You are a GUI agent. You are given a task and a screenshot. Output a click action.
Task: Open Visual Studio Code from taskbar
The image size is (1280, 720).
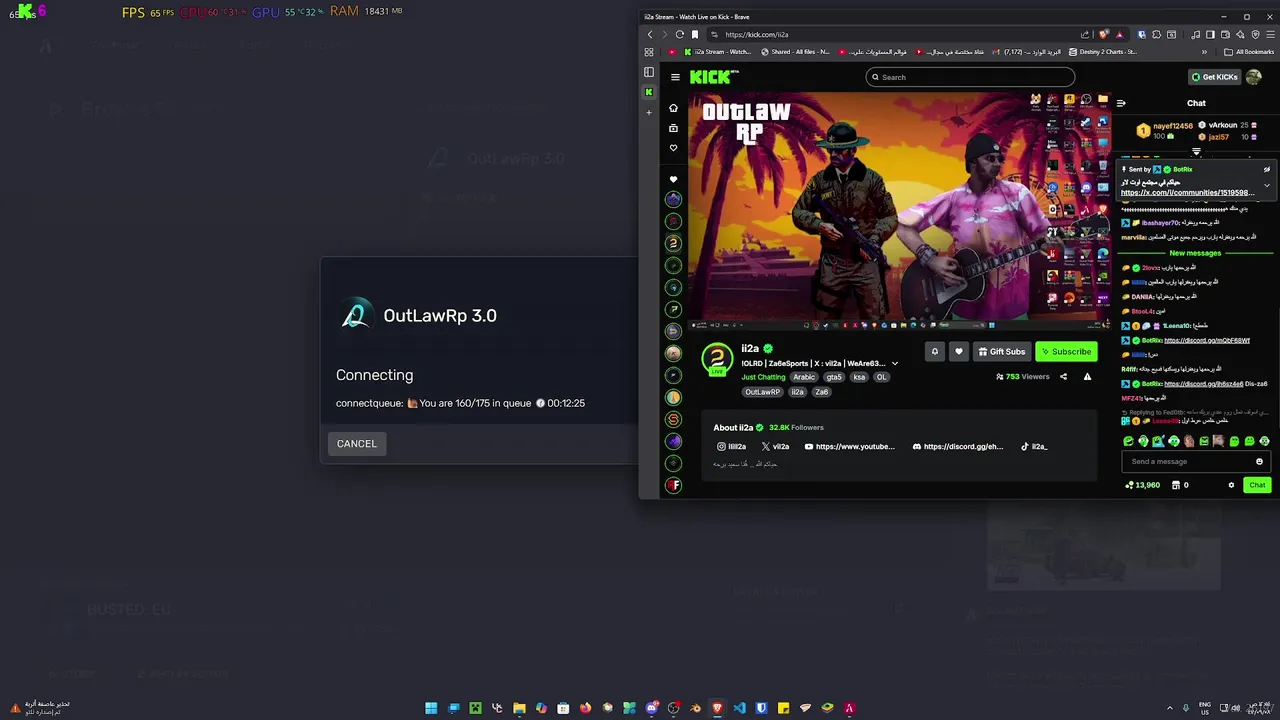(x=739, y=708)
